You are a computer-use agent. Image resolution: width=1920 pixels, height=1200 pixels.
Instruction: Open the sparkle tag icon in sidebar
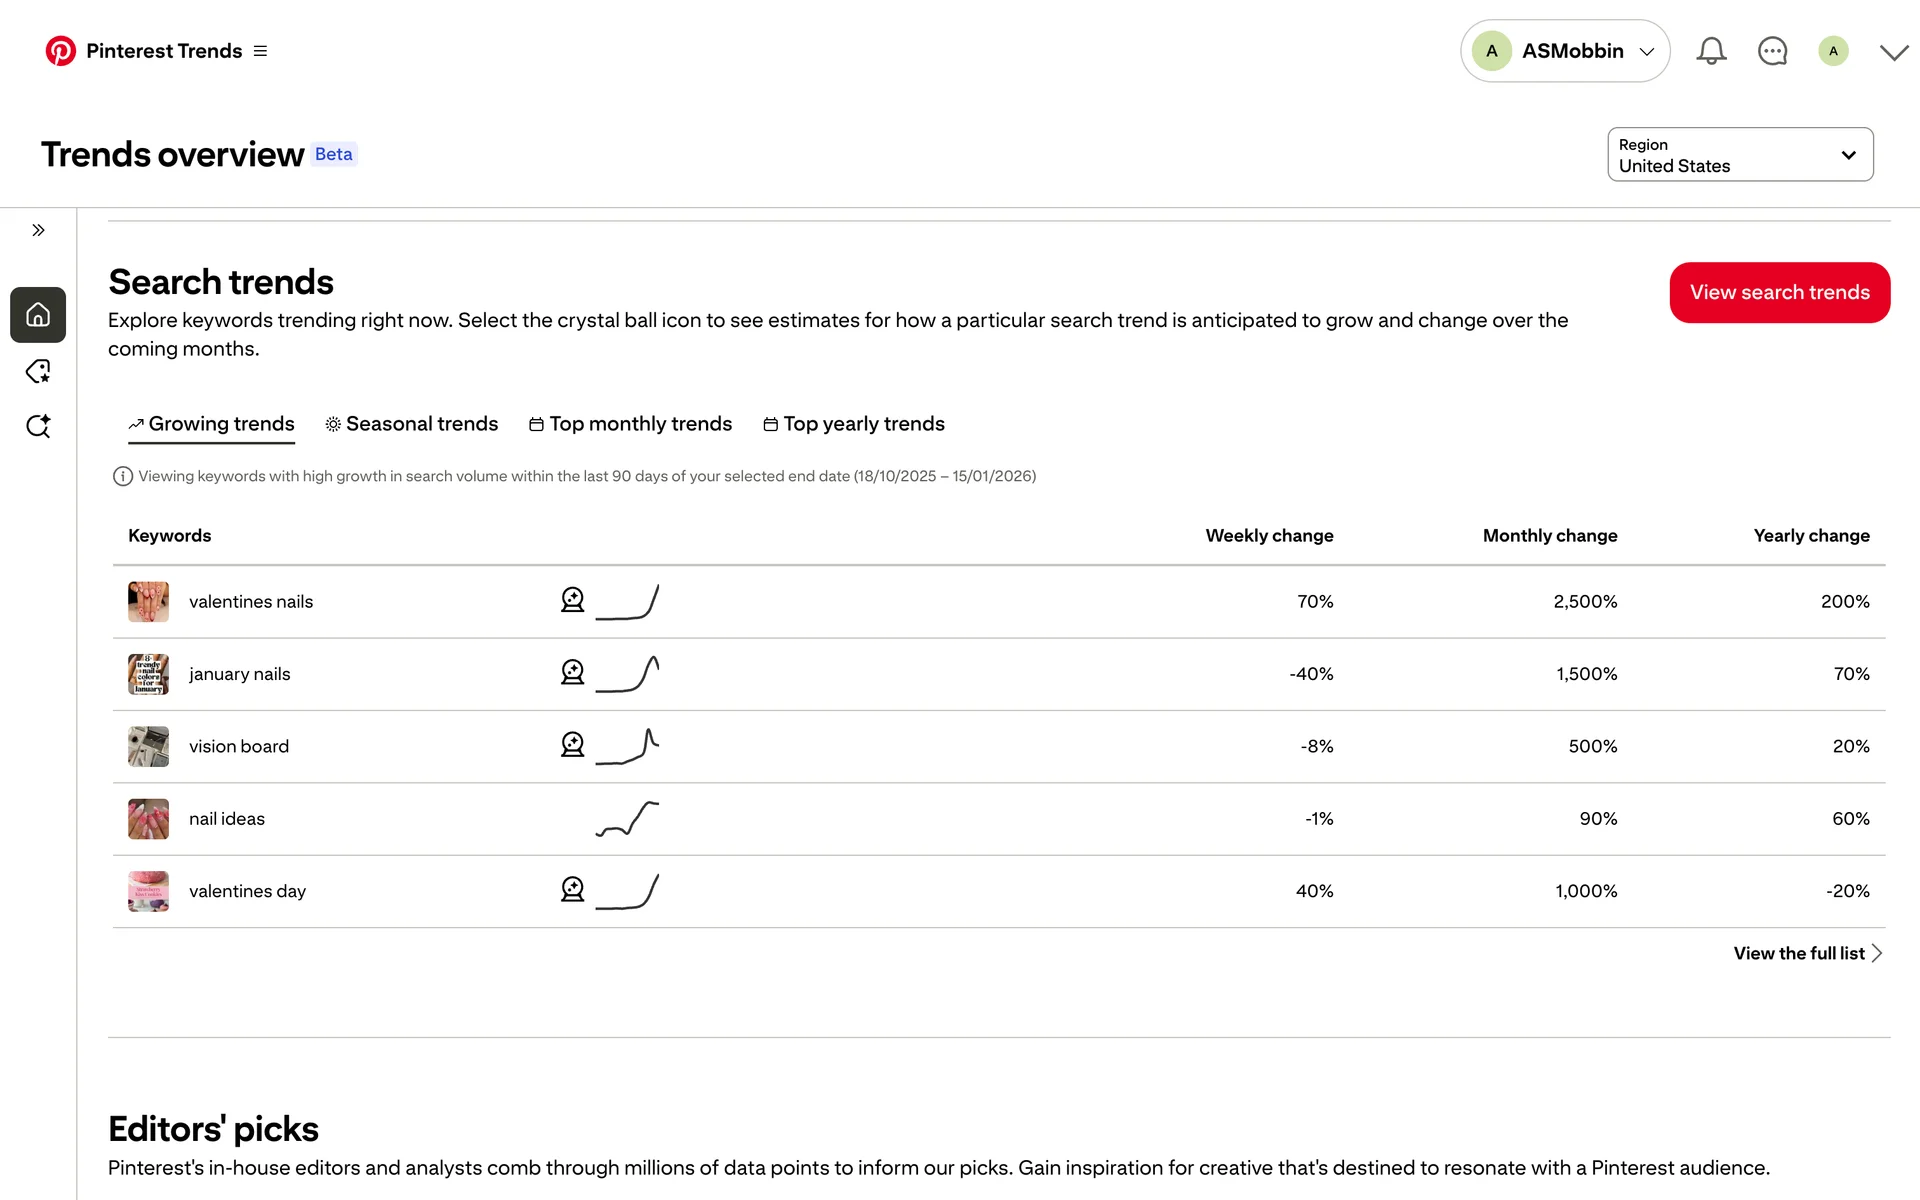38,372
